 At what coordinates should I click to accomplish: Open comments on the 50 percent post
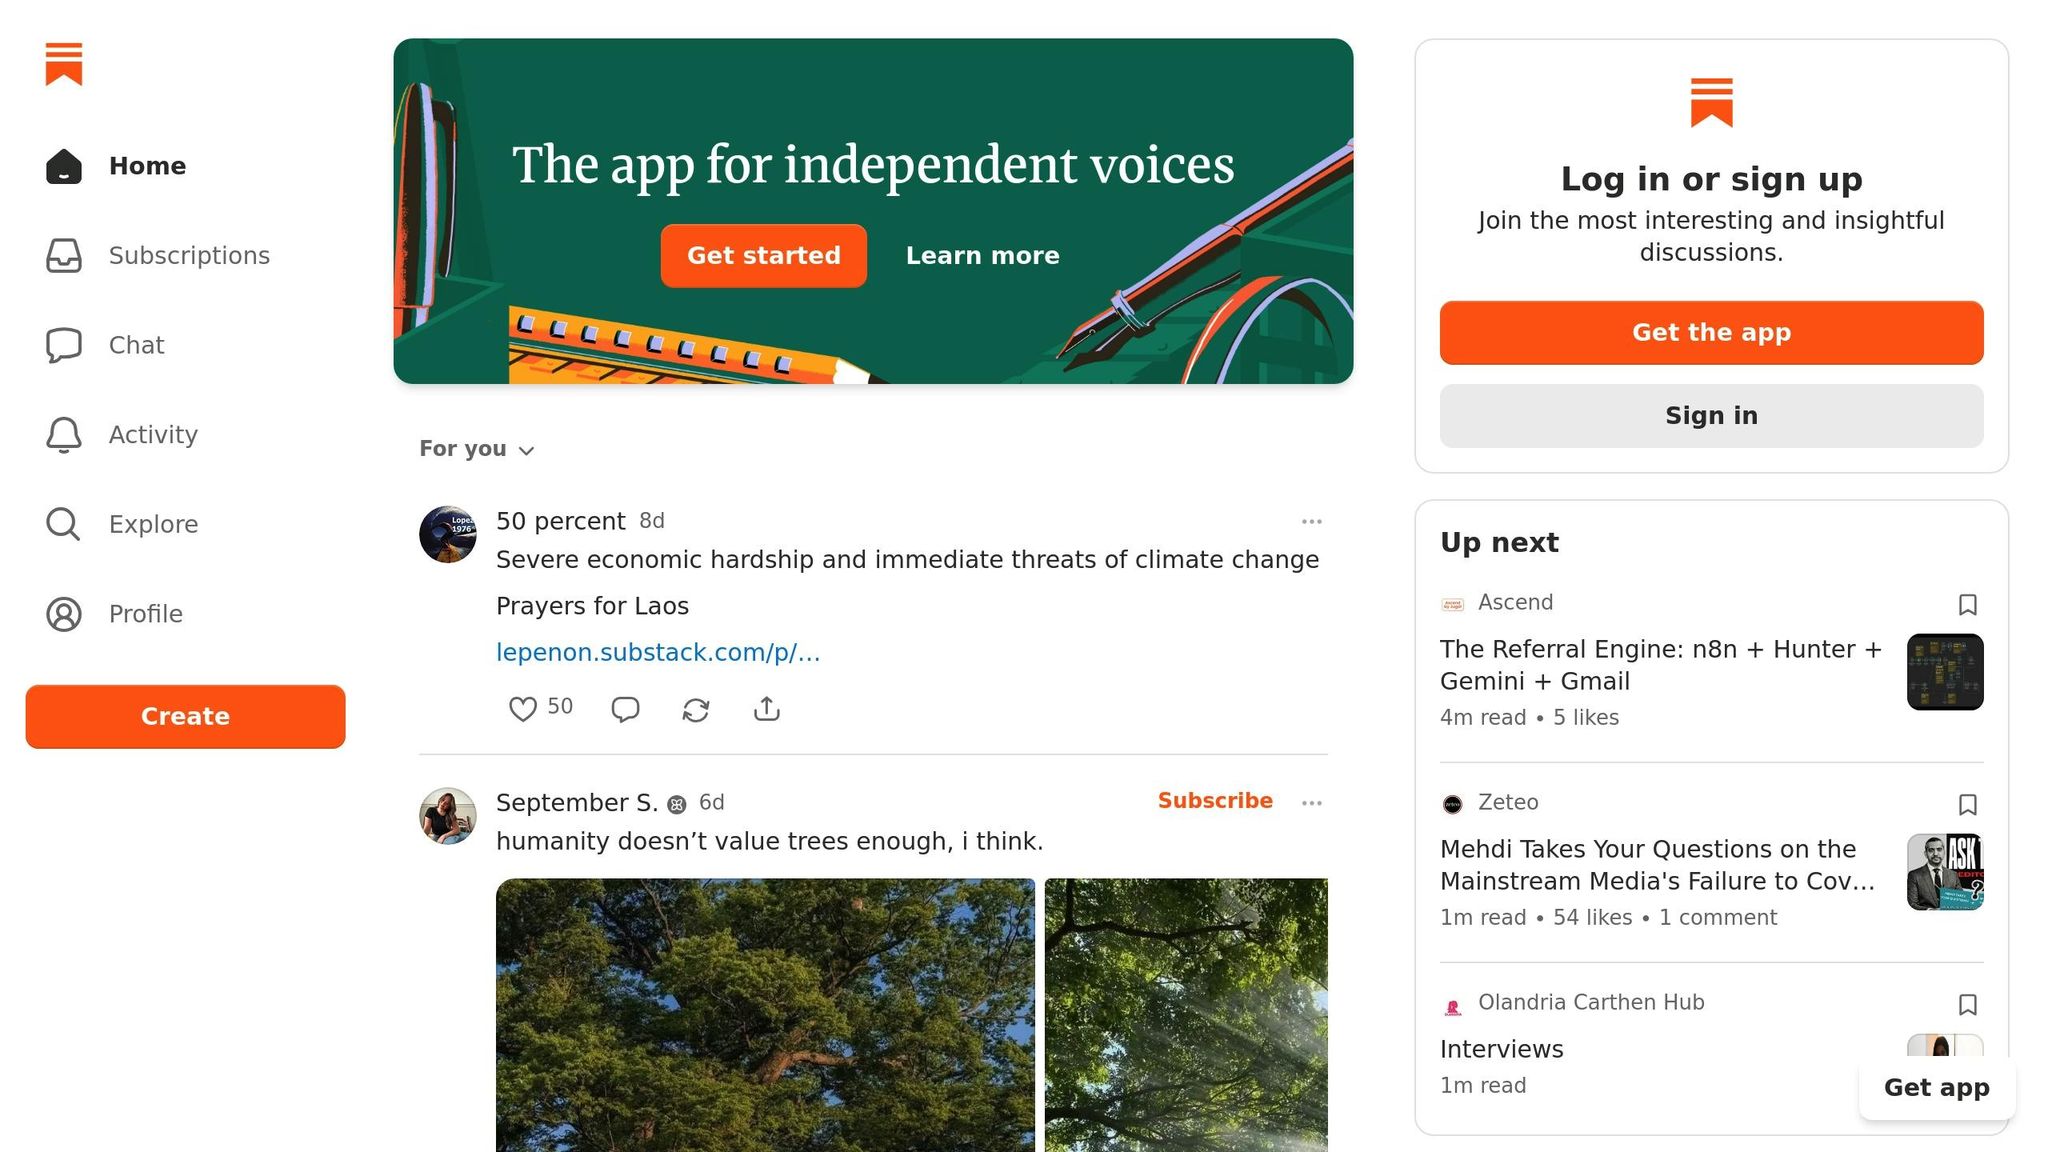pos(625,709)
